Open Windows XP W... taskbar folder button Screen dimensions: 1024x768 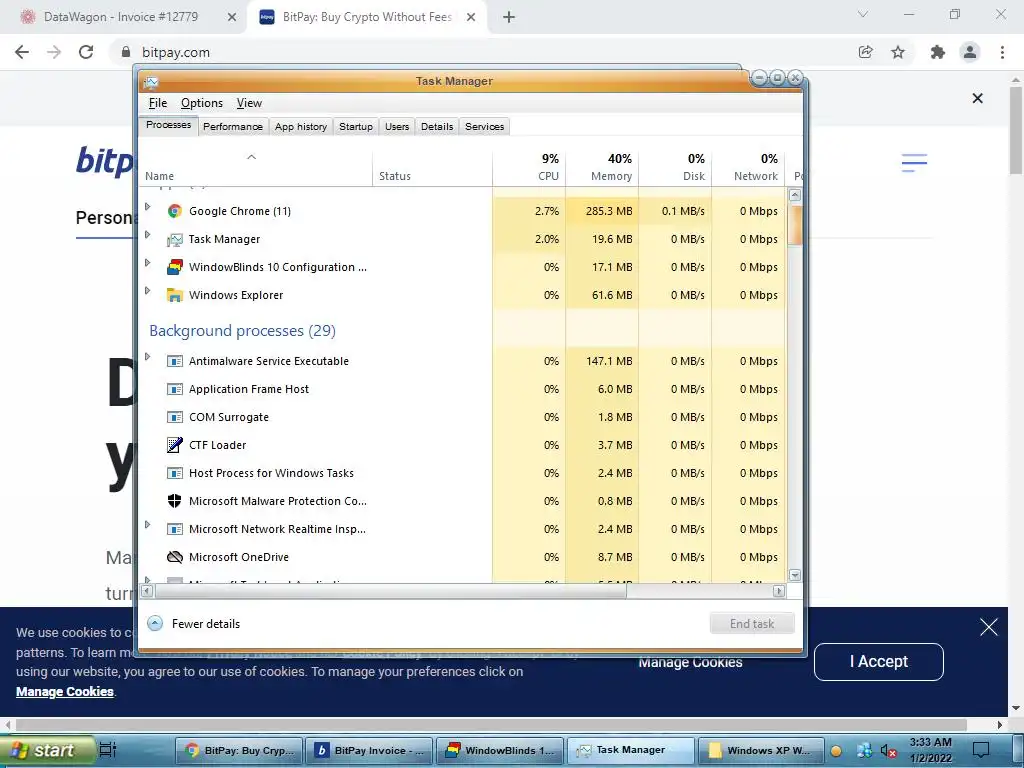[760, 750]
